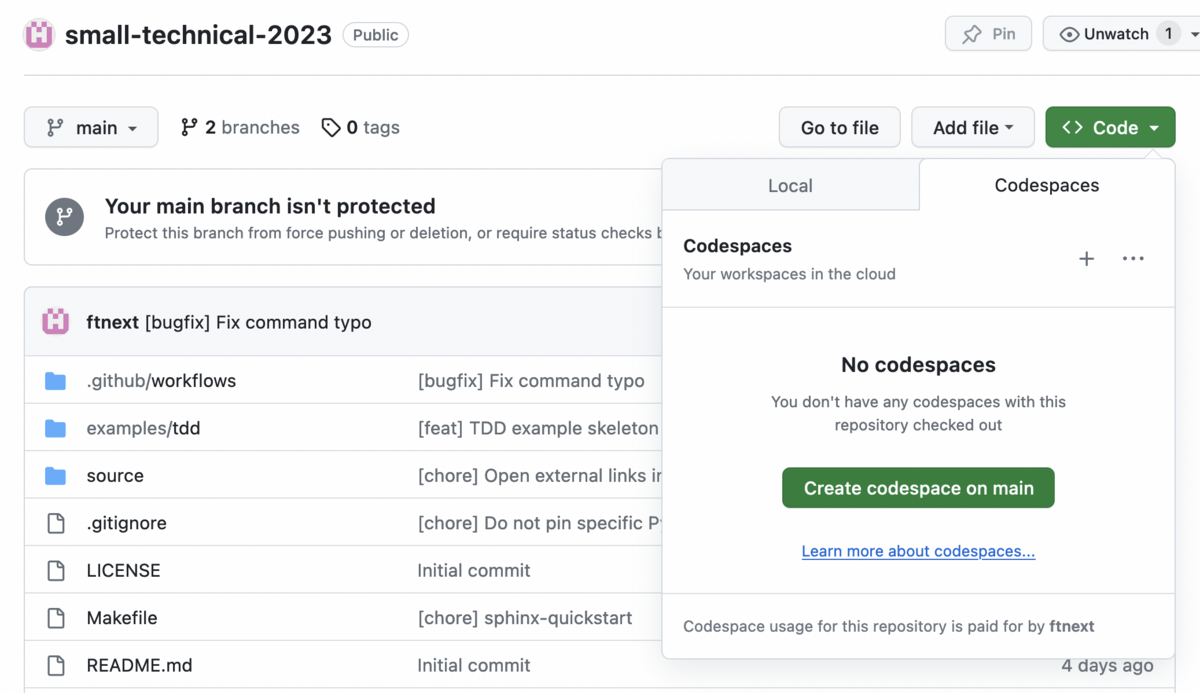
Task: Click Create codespace on main
Action: [x=917, y=488]
